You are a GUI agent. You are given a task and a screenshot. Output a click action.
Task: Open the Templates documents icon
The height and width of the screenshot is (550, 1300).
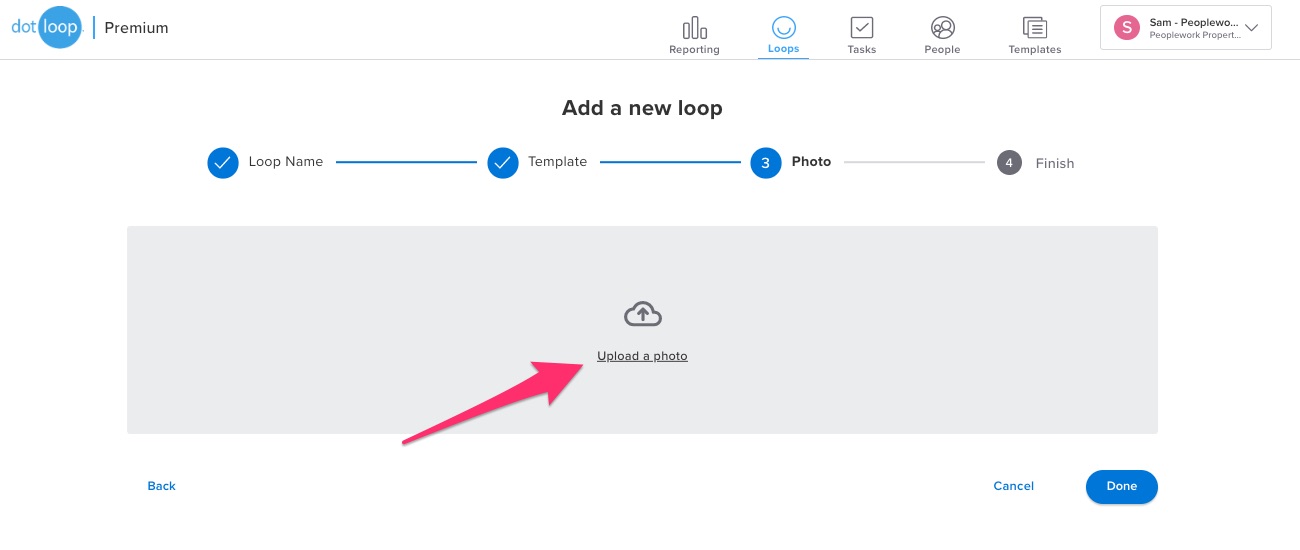point(1034,27)
